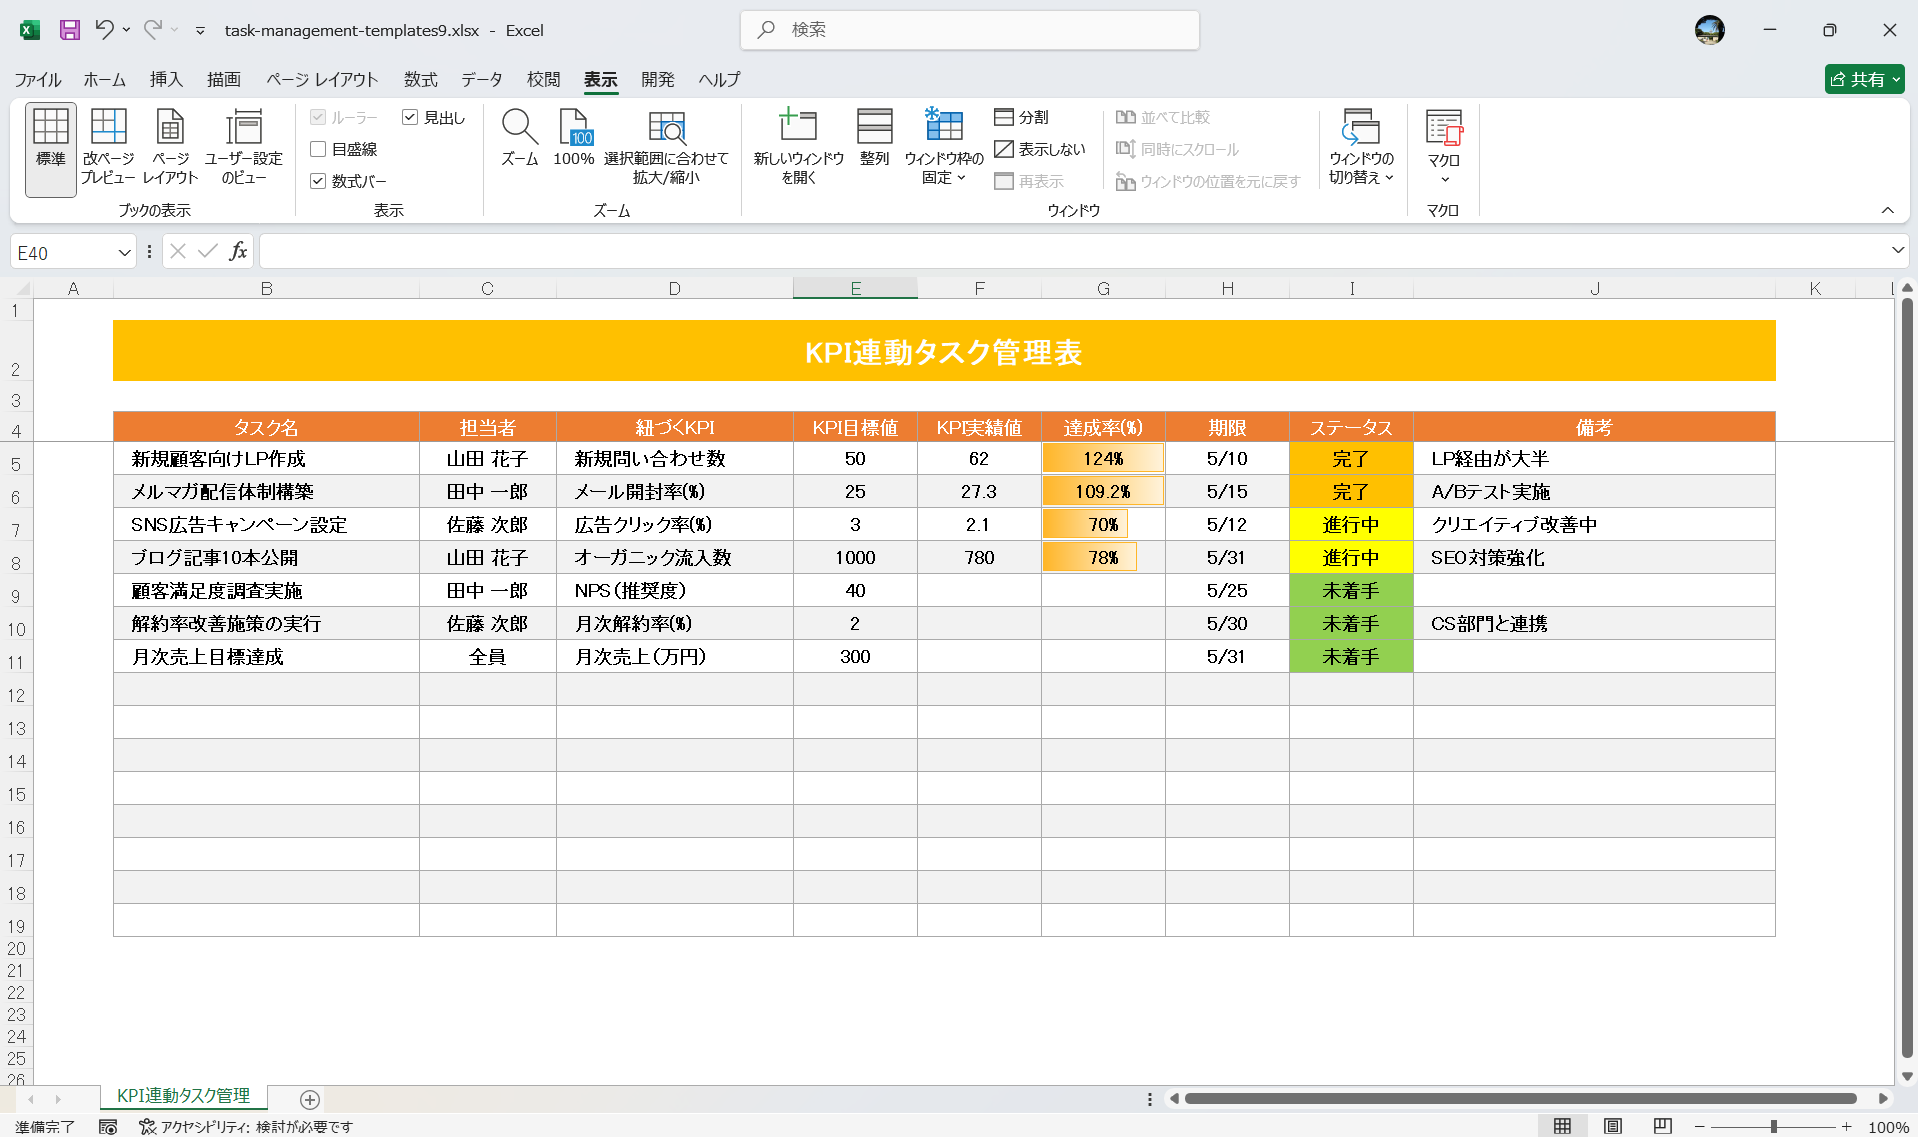Screen dimensions: 1918x1137
Task: Switch to 標準 normal view
Action: (51, 150)
